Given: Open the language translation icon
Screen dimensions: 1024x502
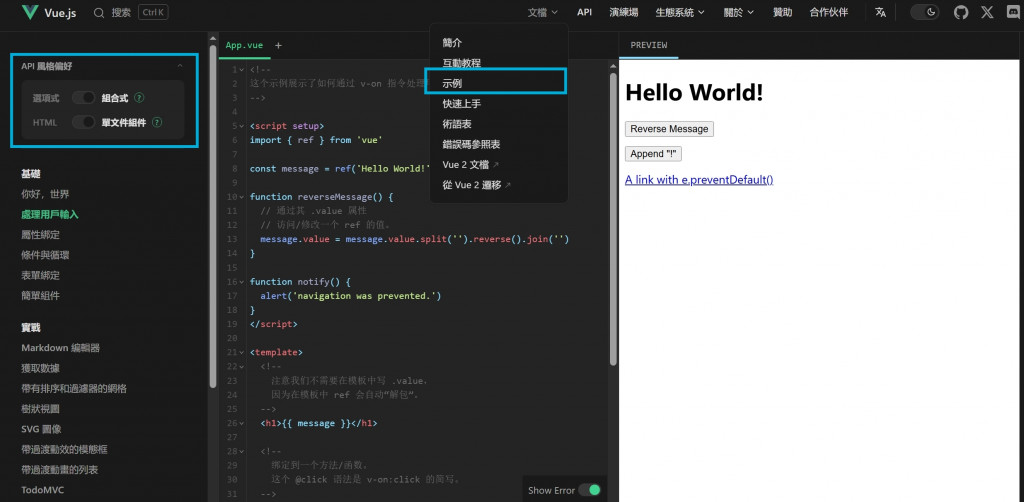Looking at the screenshot, I should pyautogui.click(x=880, y=12).
